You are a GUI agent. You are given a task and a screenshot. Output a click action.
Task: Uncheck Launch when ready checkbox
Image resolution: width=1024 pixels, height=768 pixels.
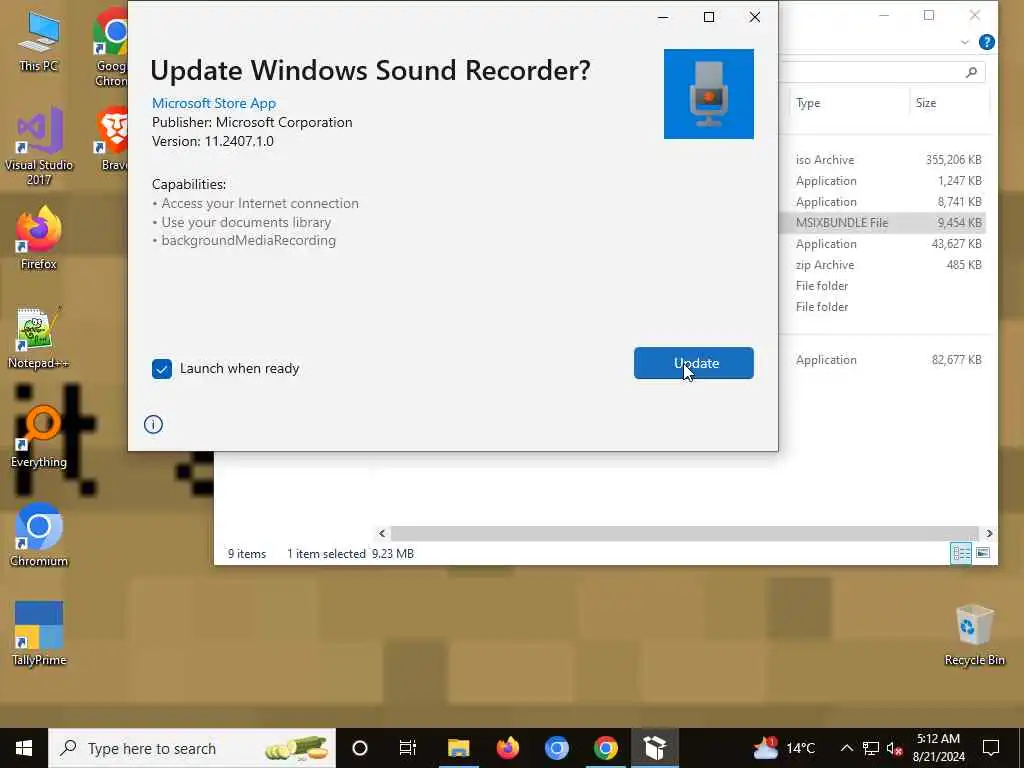tap(162, 369)
